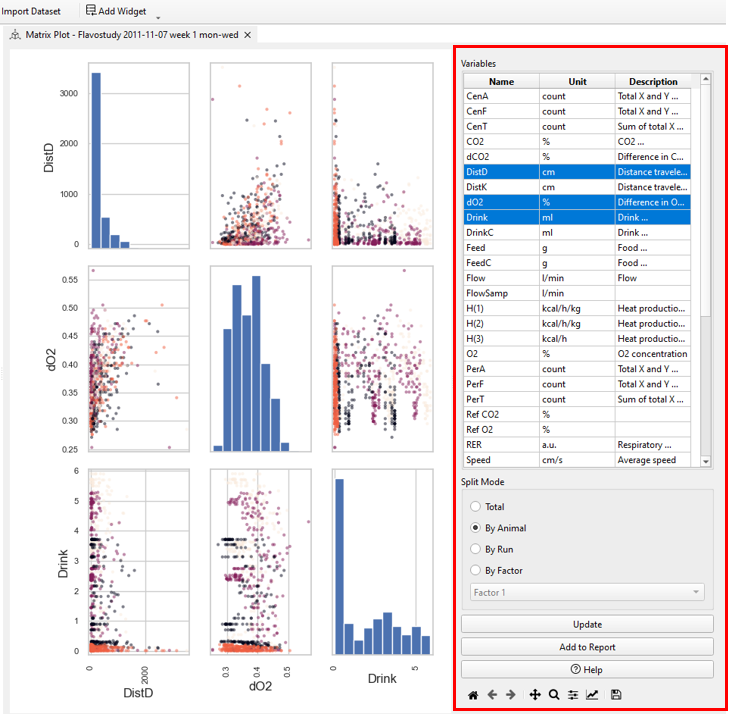Screen dimensions: 737x714
Task: Select the Ref CO2 variable row
Action: point(577,414)
